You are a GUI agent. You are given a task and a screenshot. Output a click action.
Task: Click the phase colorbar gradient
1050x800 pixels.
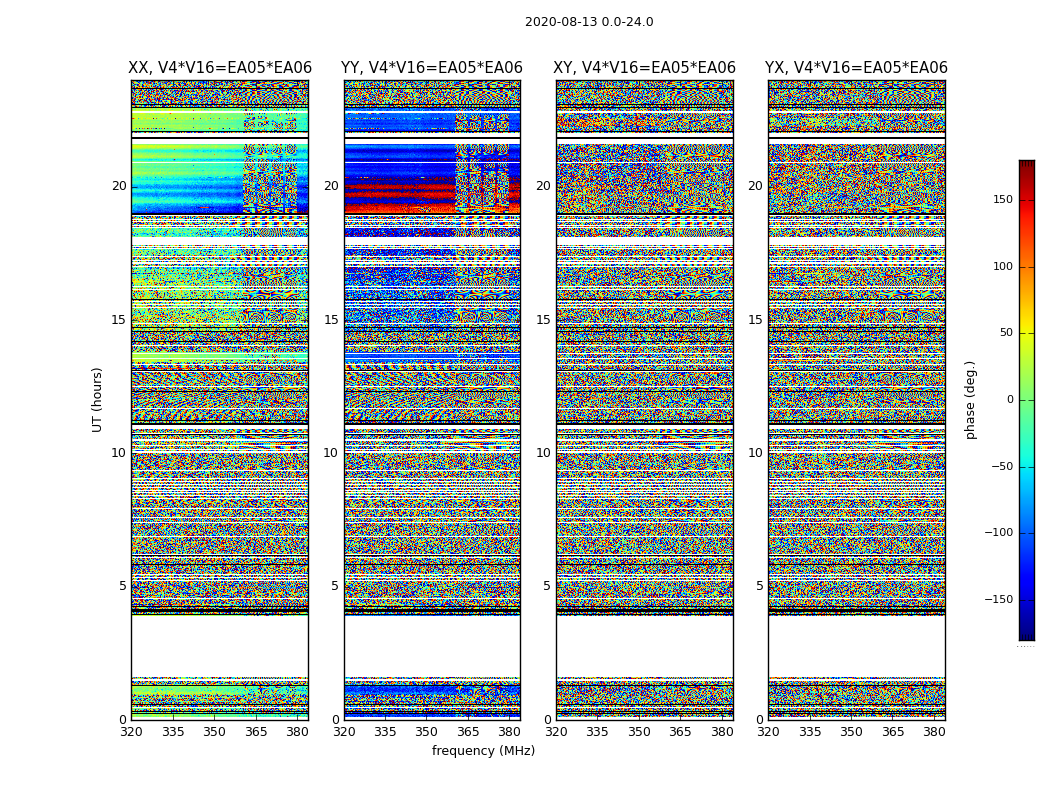coord(1027,400)
